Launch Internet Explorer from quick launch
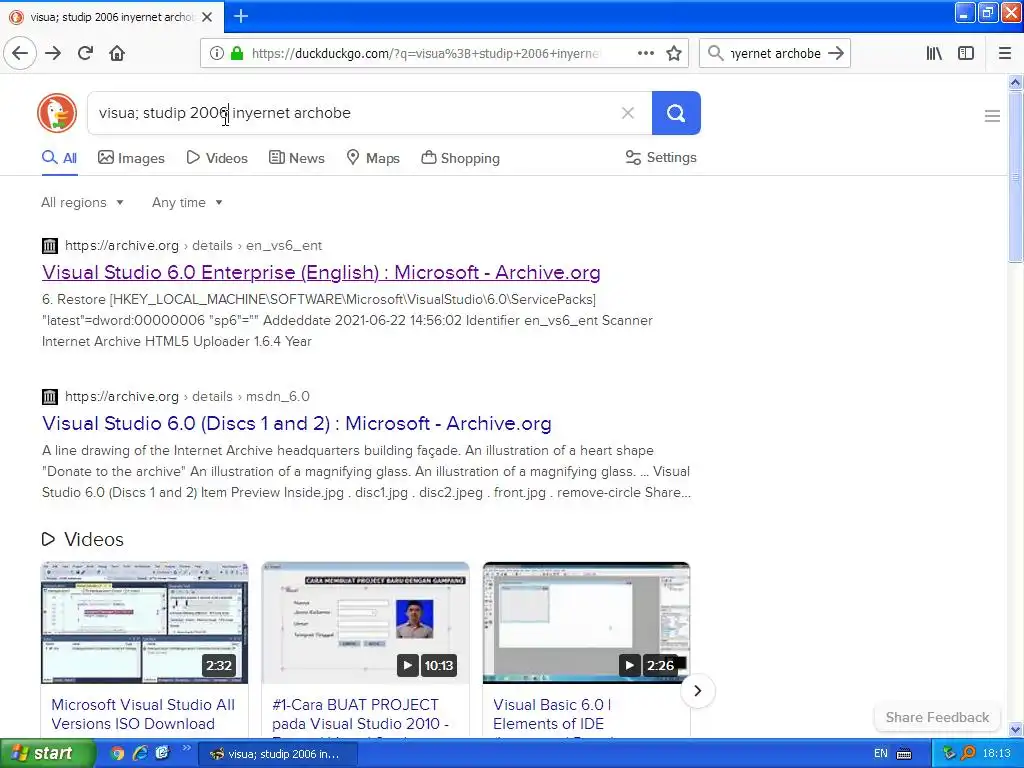The width and height of the screenshot is (1024, 768). [x=140, y=754]
